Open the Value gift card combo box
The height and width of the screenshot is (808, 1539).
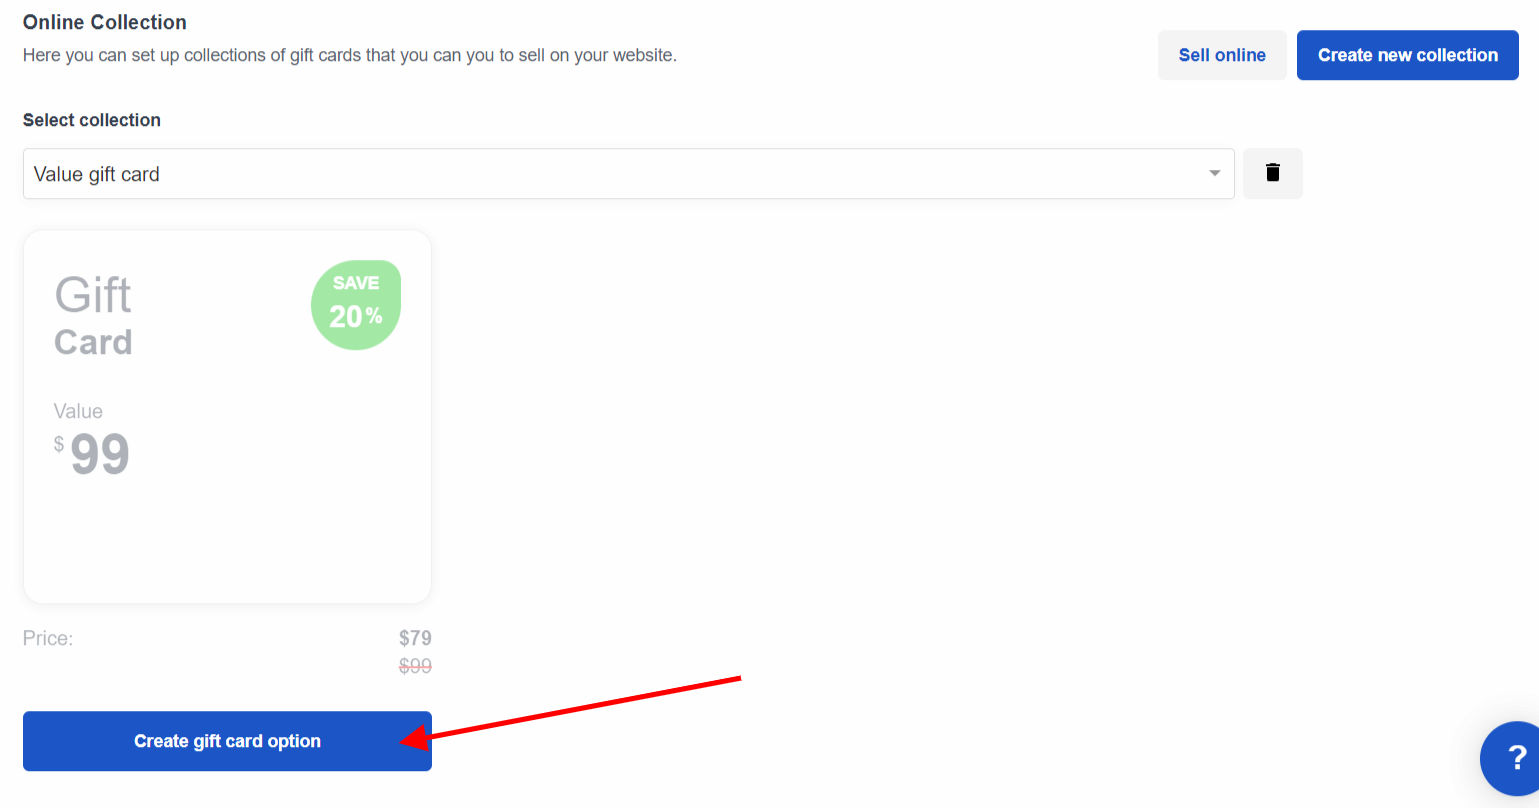click(x=628, y=174)
